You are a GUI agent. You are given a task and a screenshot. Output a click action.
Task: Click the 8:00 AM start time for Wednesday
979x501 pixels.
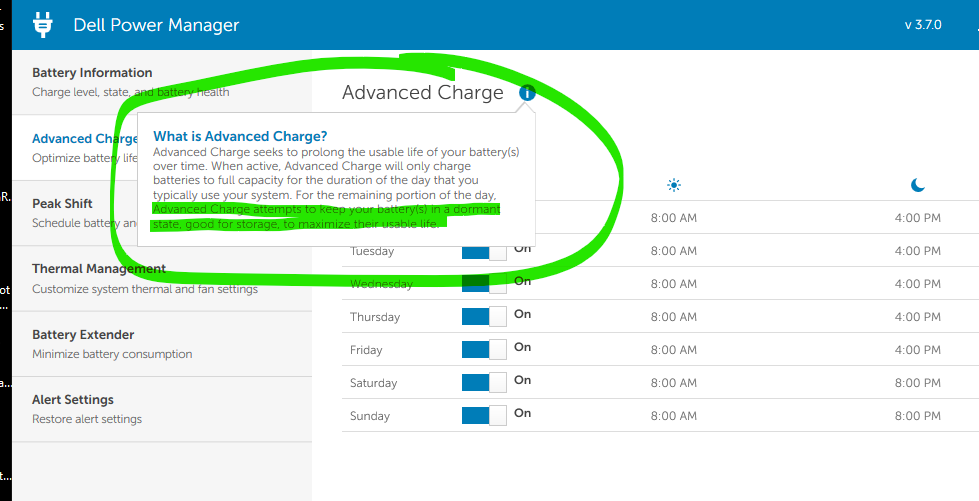click(674, 284)
